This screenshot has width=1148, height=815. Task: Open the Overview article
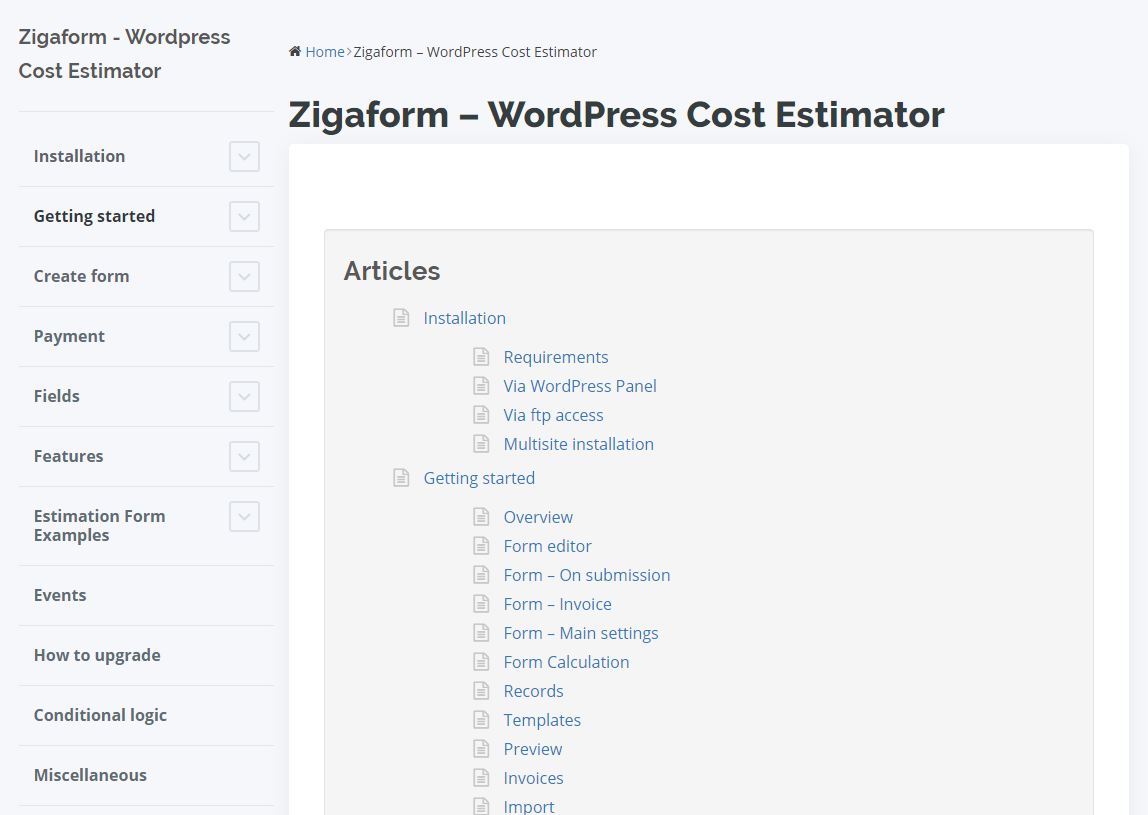[538, 517]
